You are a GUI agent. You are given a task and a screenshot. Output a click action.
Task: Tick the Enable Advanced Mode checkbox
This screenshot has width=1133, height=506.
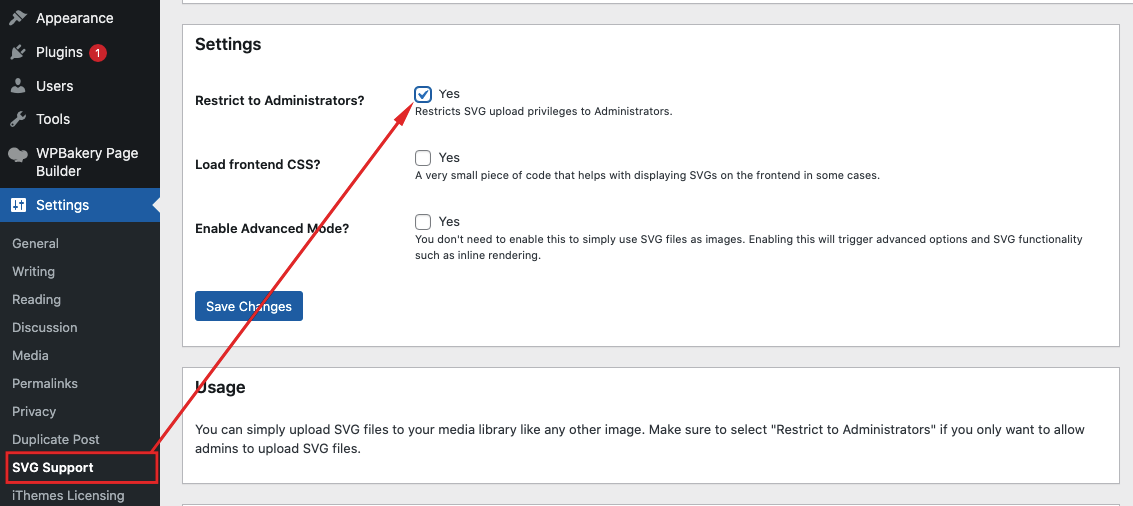[x=423, y=222]
